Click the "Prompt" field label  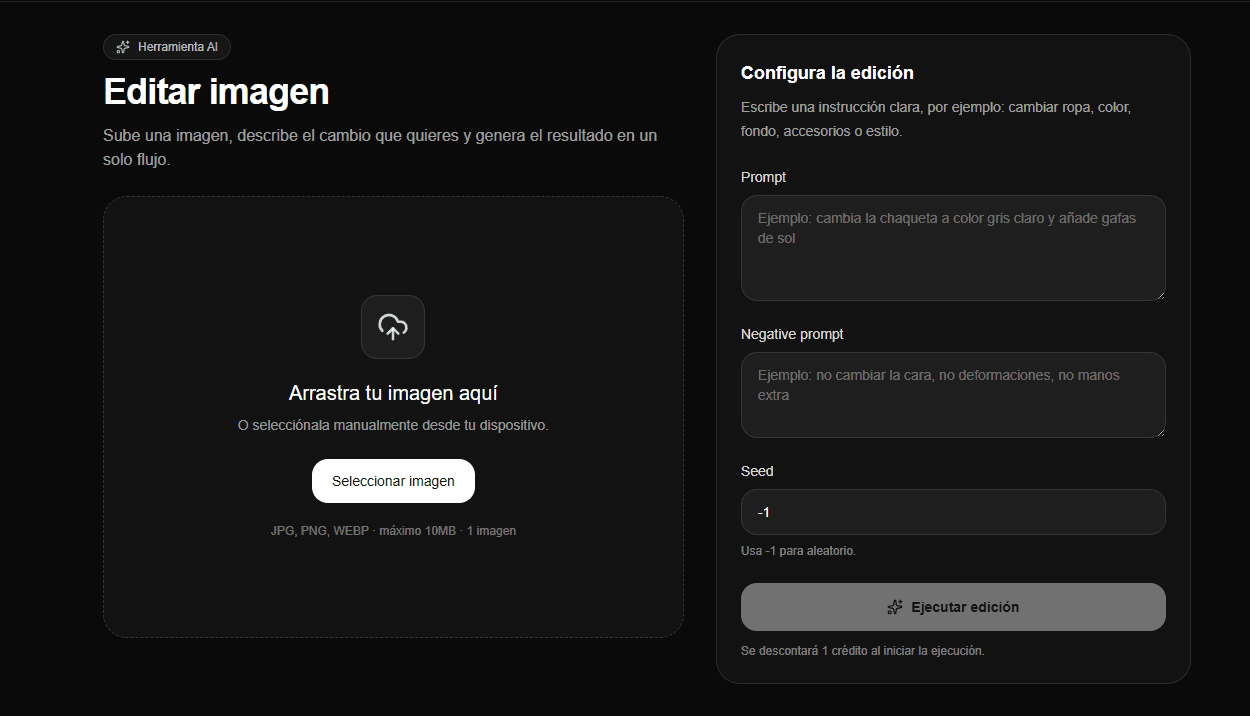763,177
